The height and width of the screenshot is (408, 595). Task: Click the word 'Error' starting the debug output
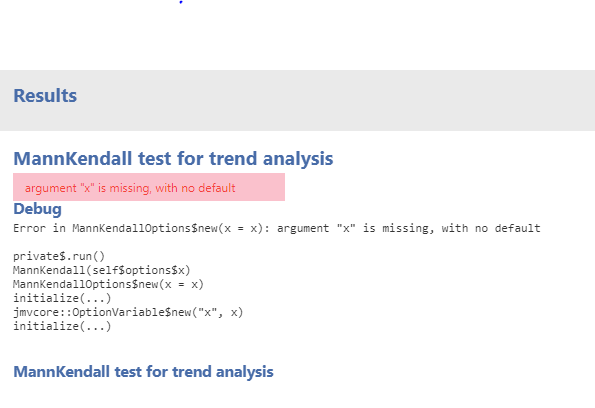[x=29, y=228]
